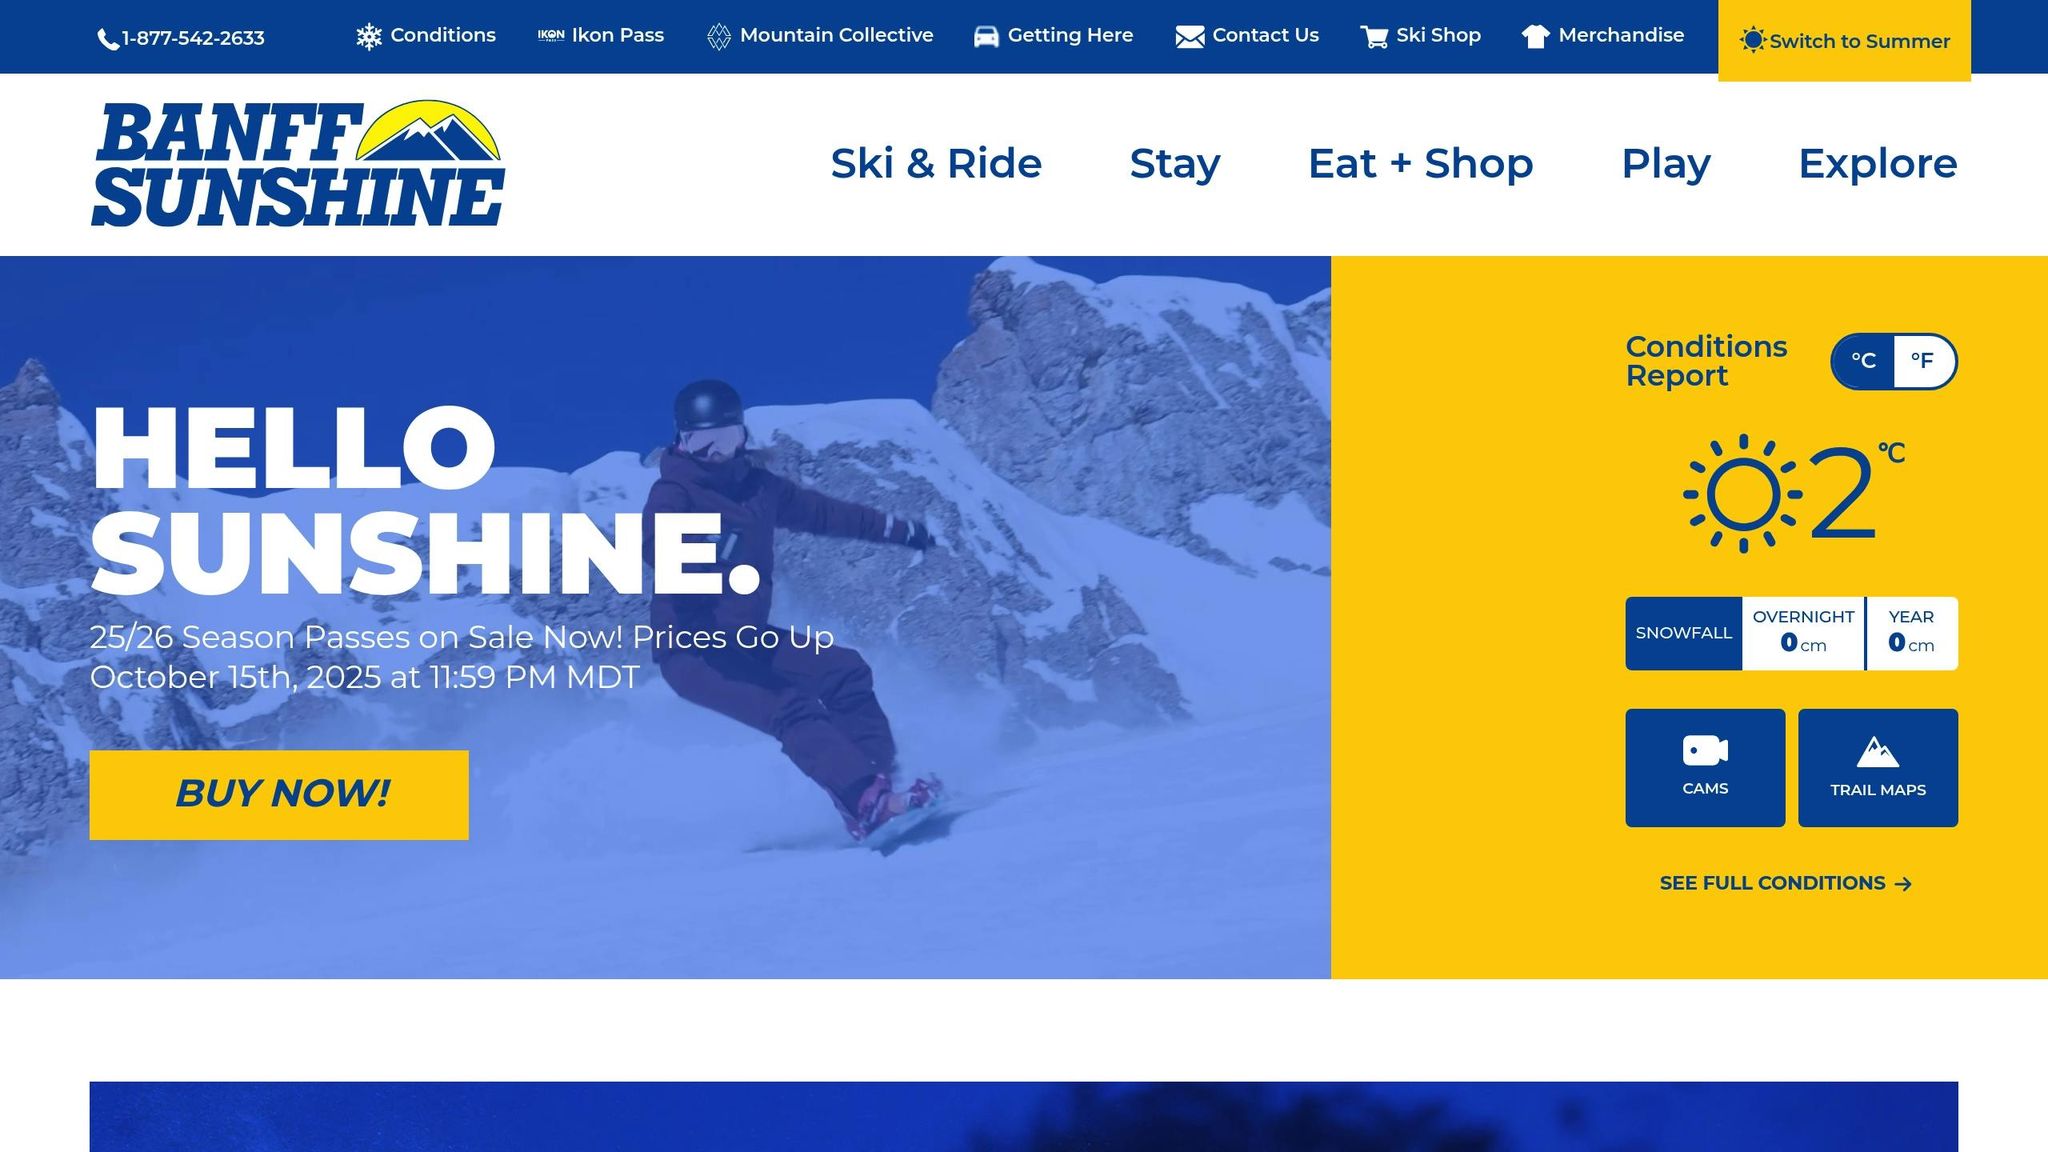Viewport: 2048px width, 1152px height.
Task: Expand the Ski & Ride menu
Action: [x=936, y=164]
